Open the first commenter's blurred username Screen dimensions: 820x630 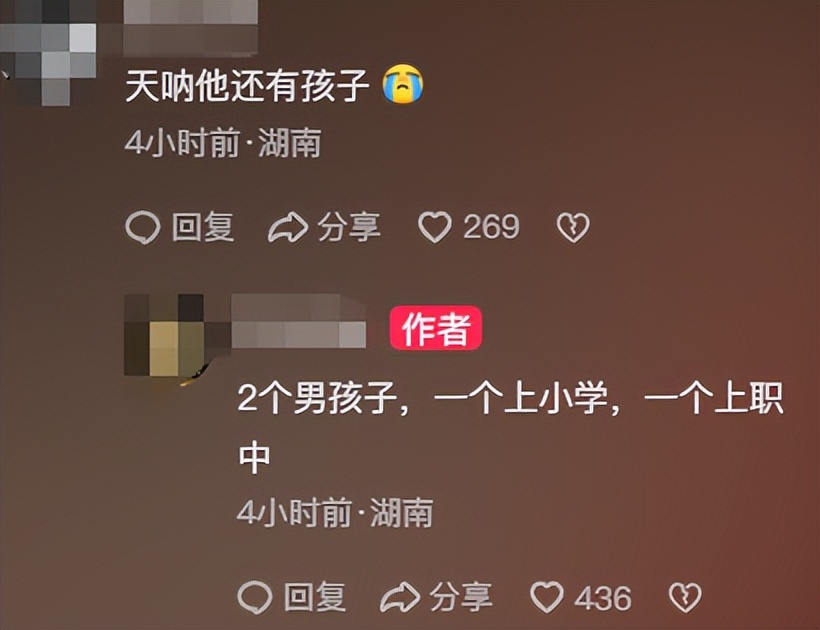(x=190, y=26)
